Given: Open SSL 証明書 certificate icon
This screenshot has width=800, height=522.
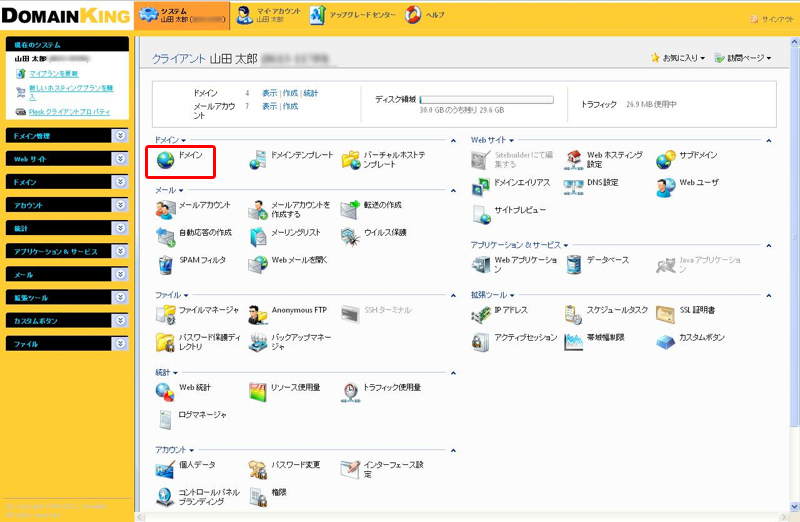Looking at the screenshot, I should tap(665, 315).
